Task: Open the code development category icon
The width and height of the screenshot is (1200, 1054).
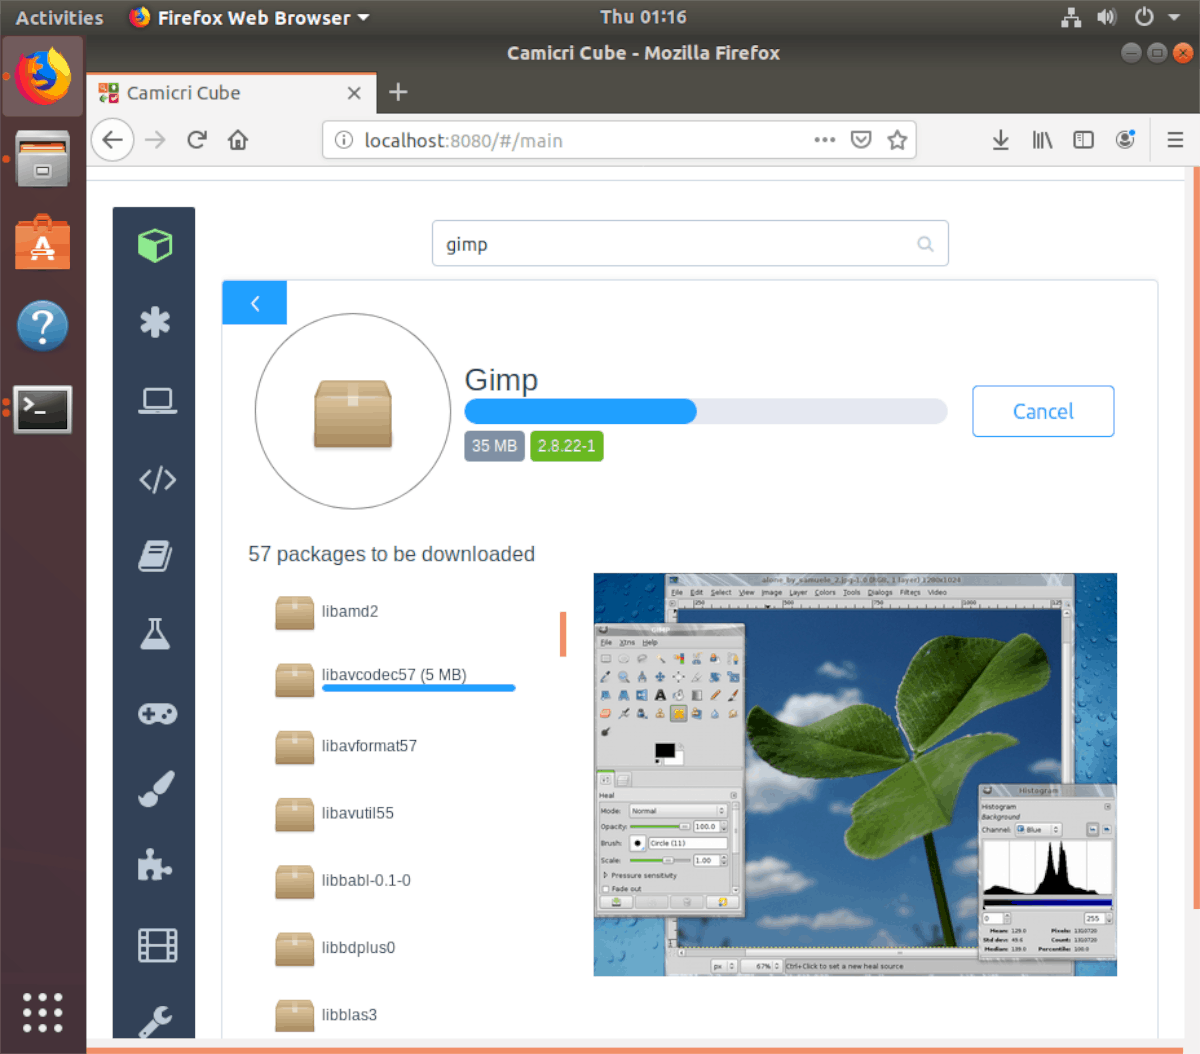Action: [157, 479]
